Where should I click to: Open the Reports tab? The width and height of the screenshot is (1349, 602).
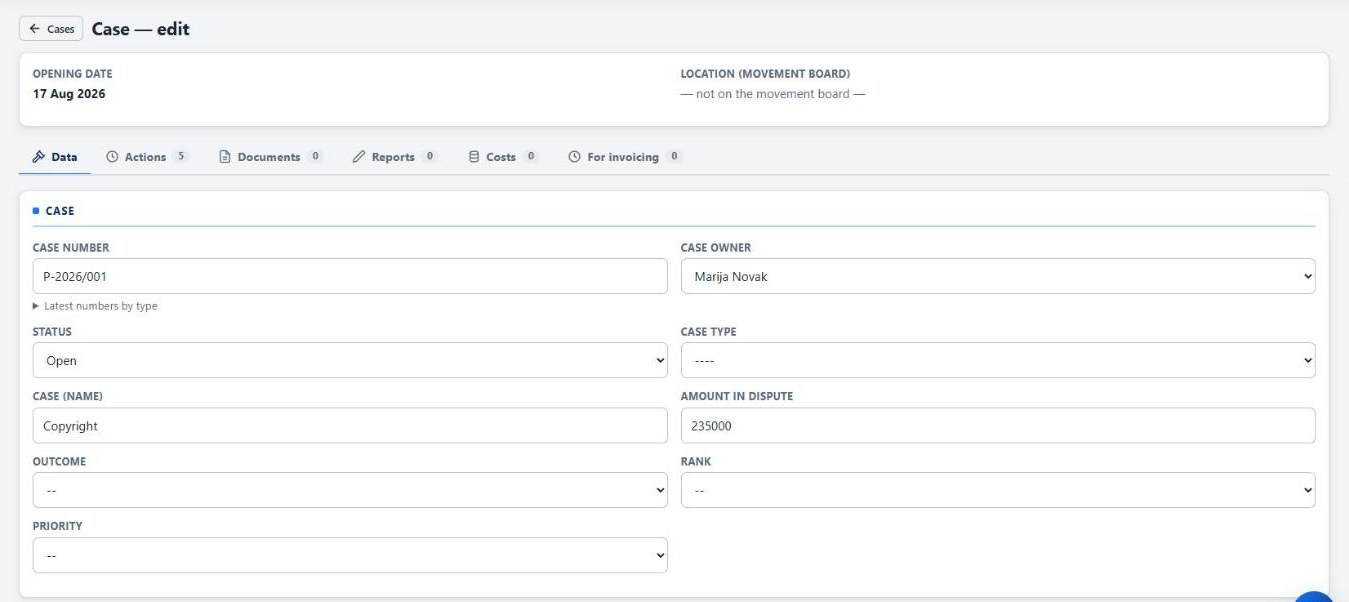[394, 157]
